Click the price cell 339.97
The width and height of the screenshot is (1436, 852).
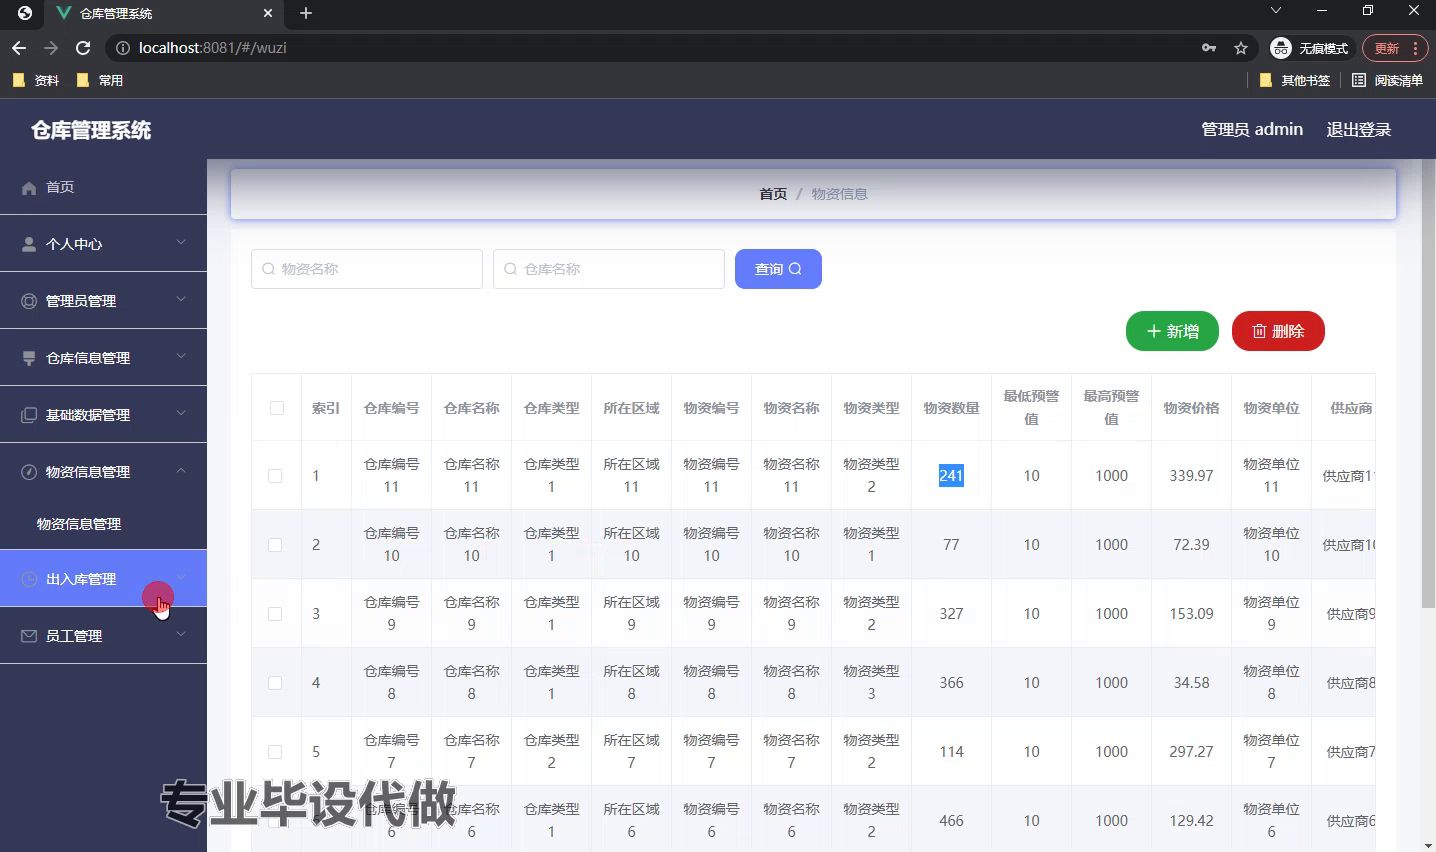pyautogui.click(x=1191, y=476)
